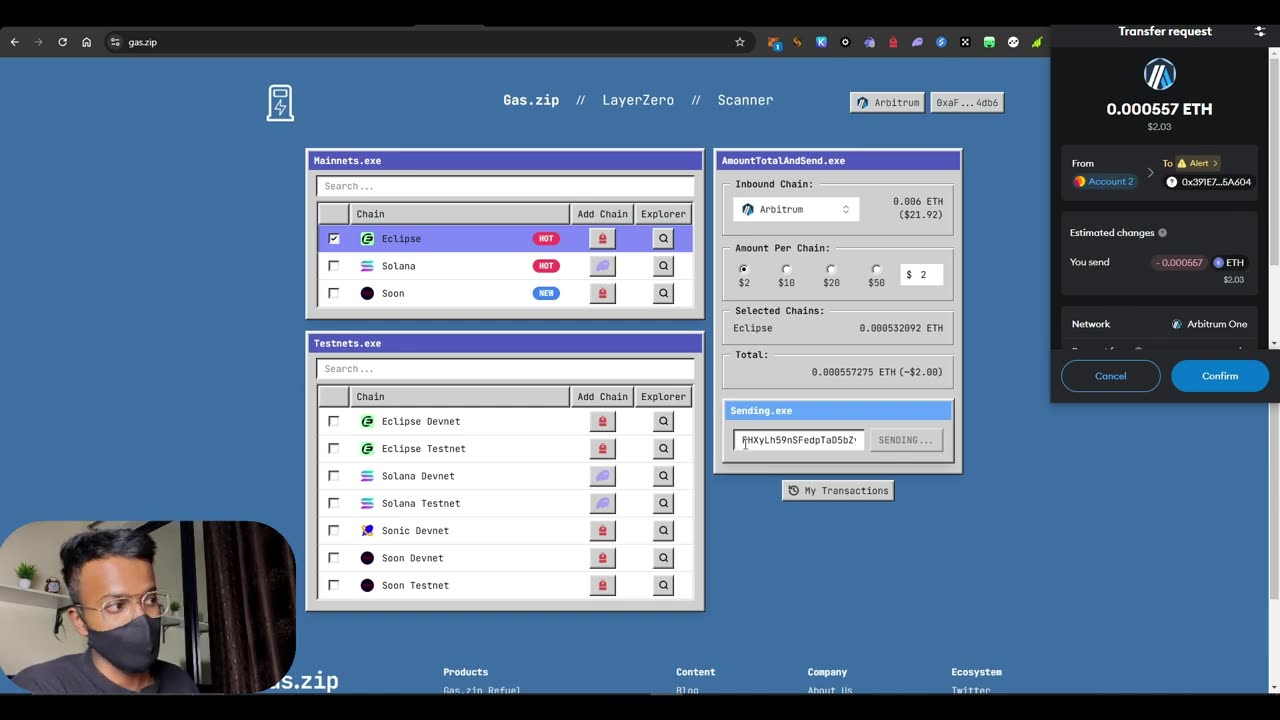Screen dimensions: 1280x720
Task: Open the Solana mainnet explorer search icon
Action: click(663, 266)
